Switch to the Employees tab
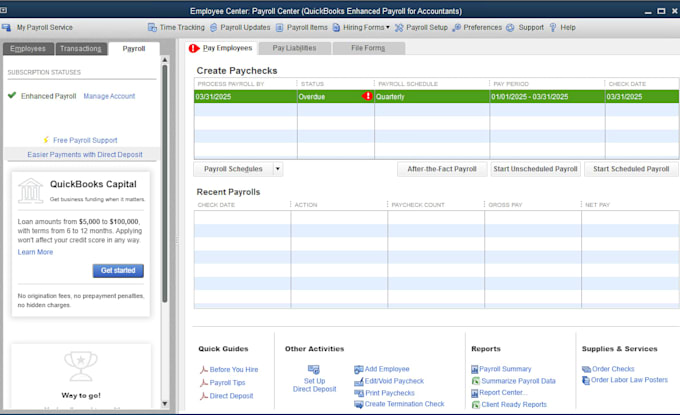The image size is (680, 415). pyautogui.click(x=28, y=49)
